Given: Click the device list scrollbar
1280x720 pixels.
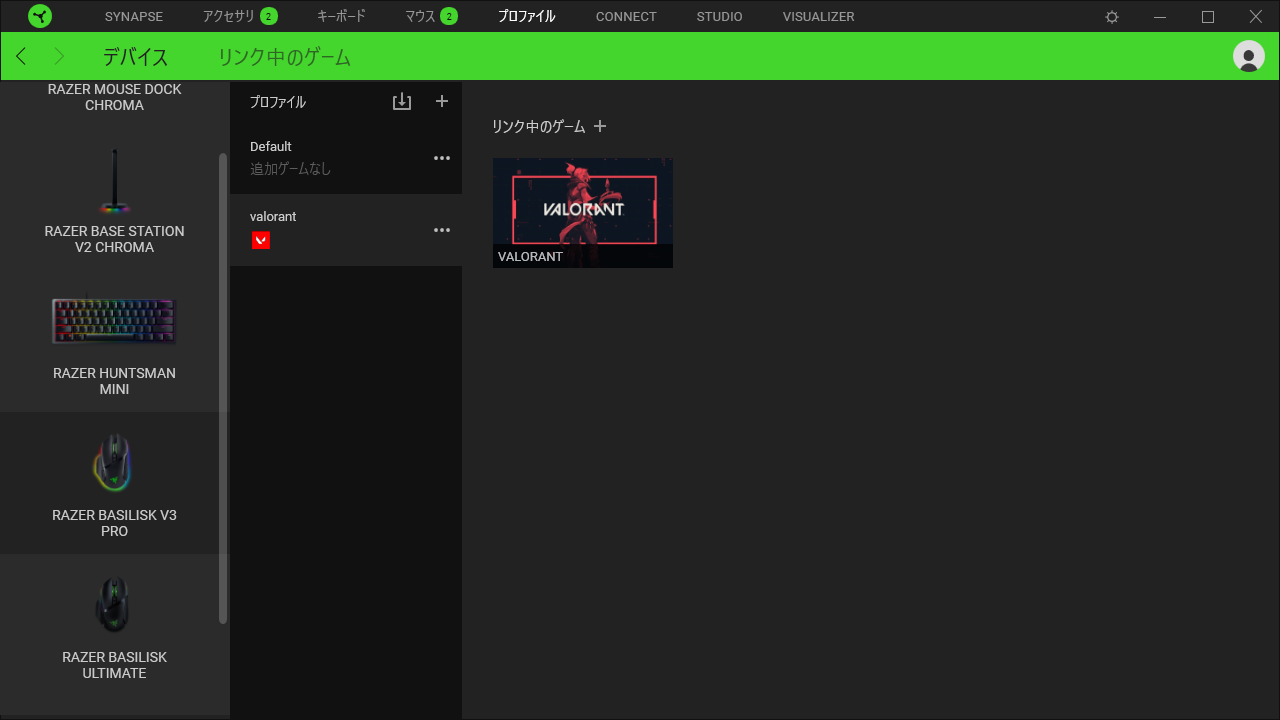Looking at the screenshot, I should pos(223,388).
